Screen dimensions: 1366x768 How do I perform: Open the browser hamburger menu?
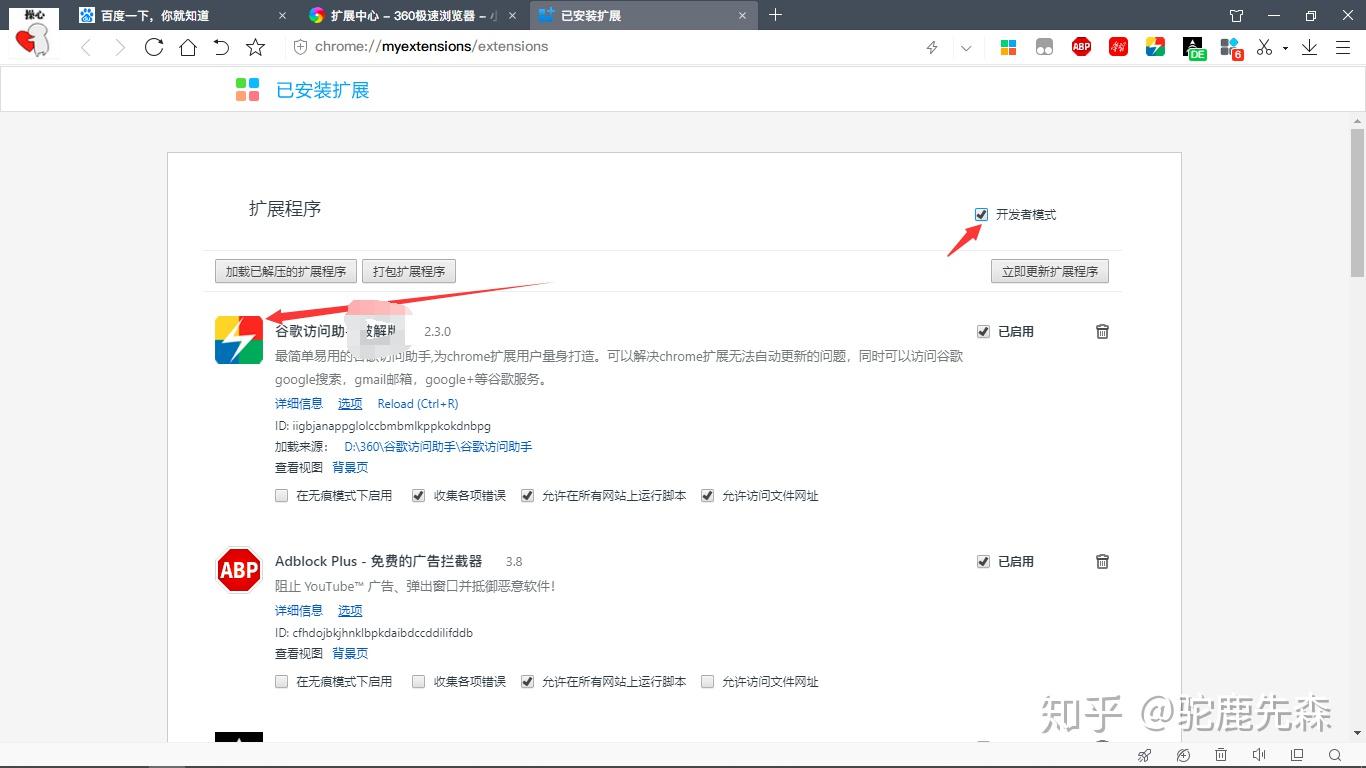[x=1342, y=47]
